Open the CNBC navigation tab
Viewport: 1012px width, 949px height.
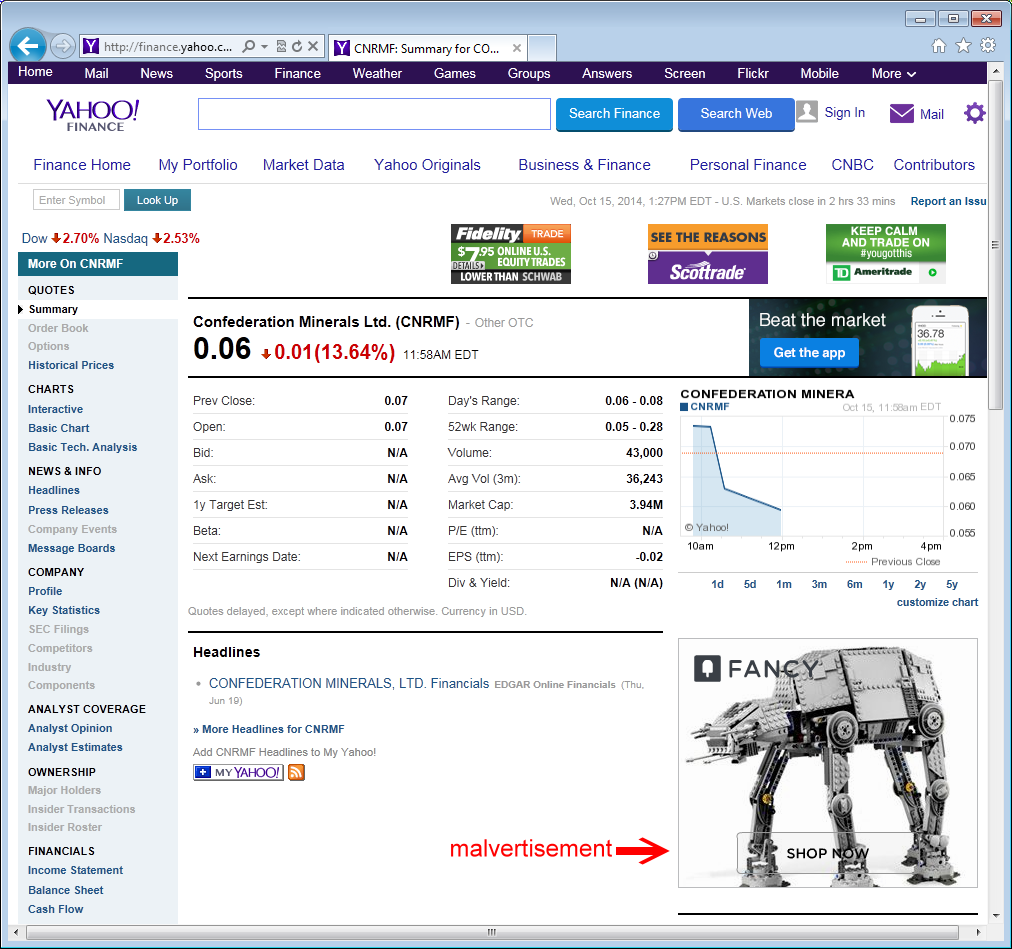852,165
